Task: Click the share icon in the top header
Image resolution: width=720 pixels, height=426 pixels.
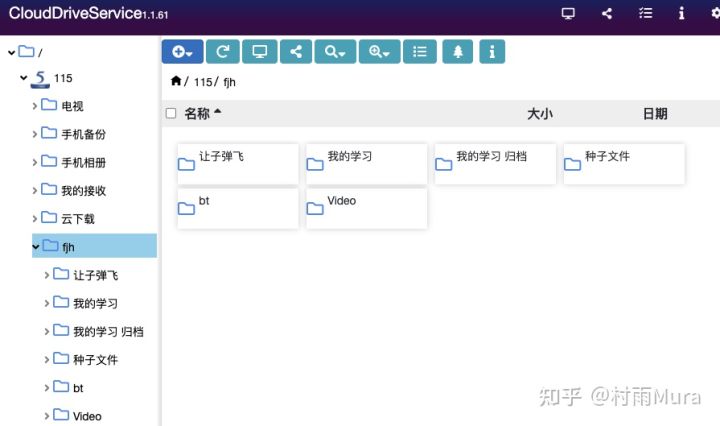Action: (x=607, y=13)
